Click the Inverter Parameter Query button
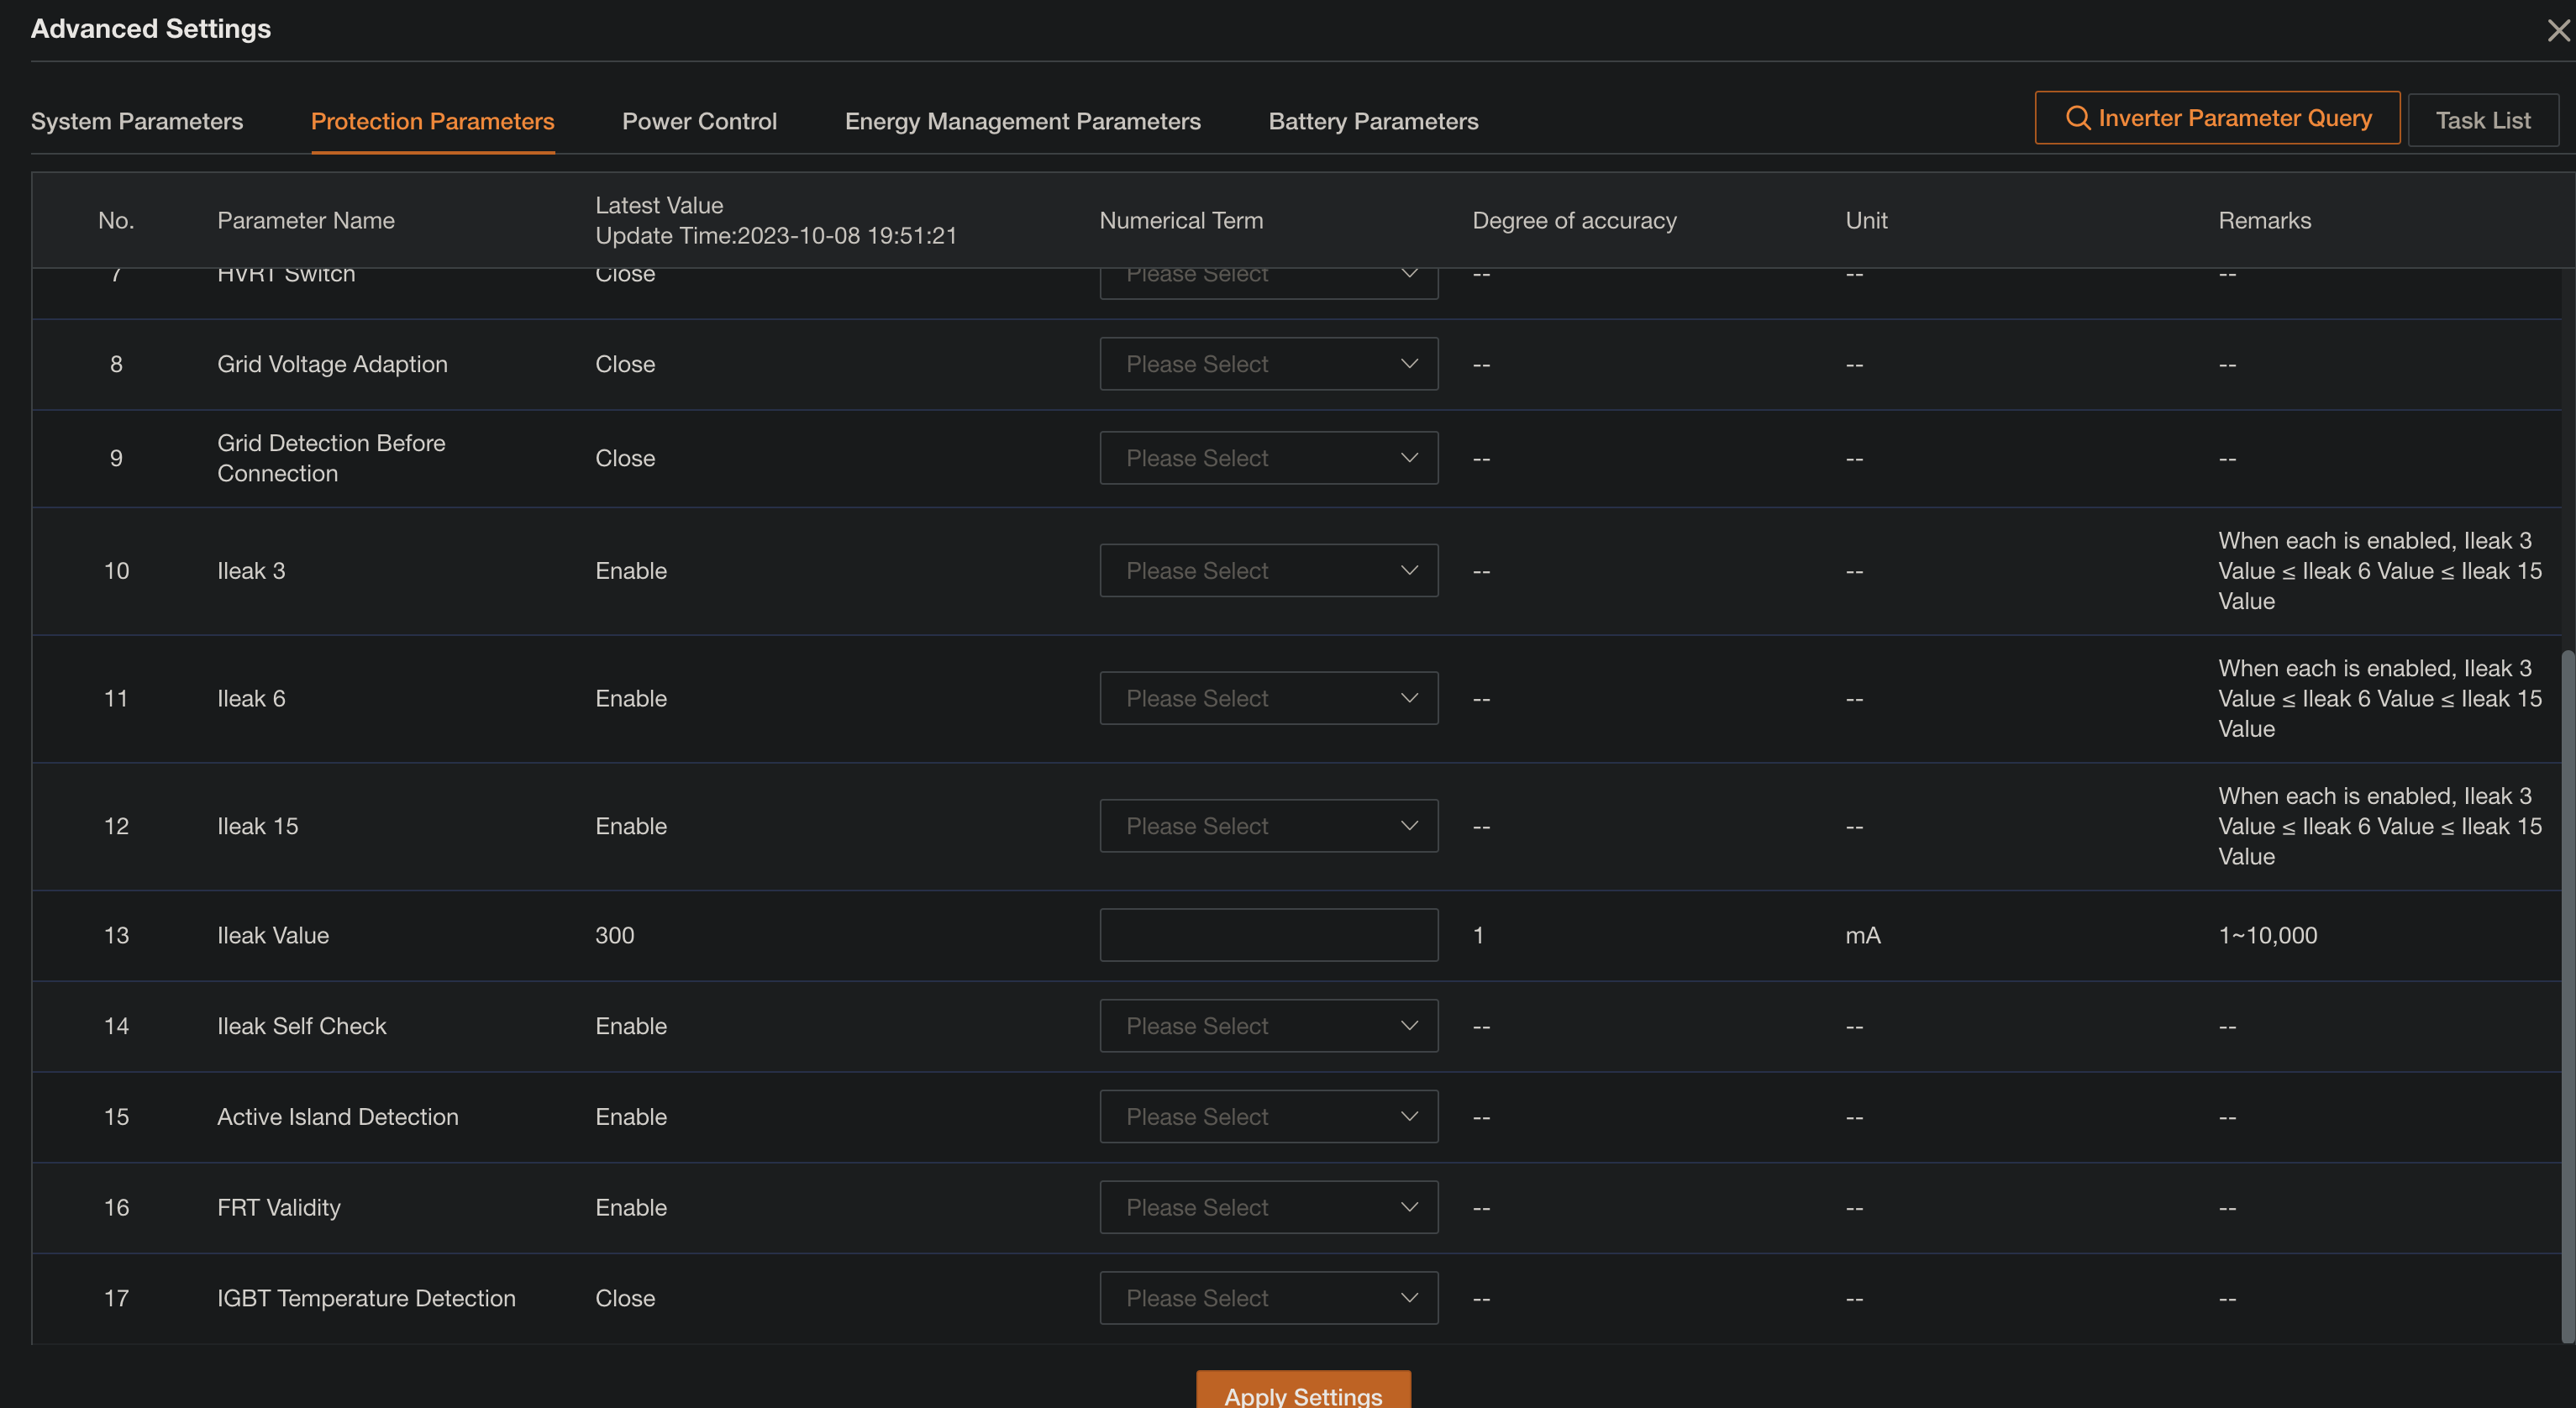 [x=2216, y=117]
